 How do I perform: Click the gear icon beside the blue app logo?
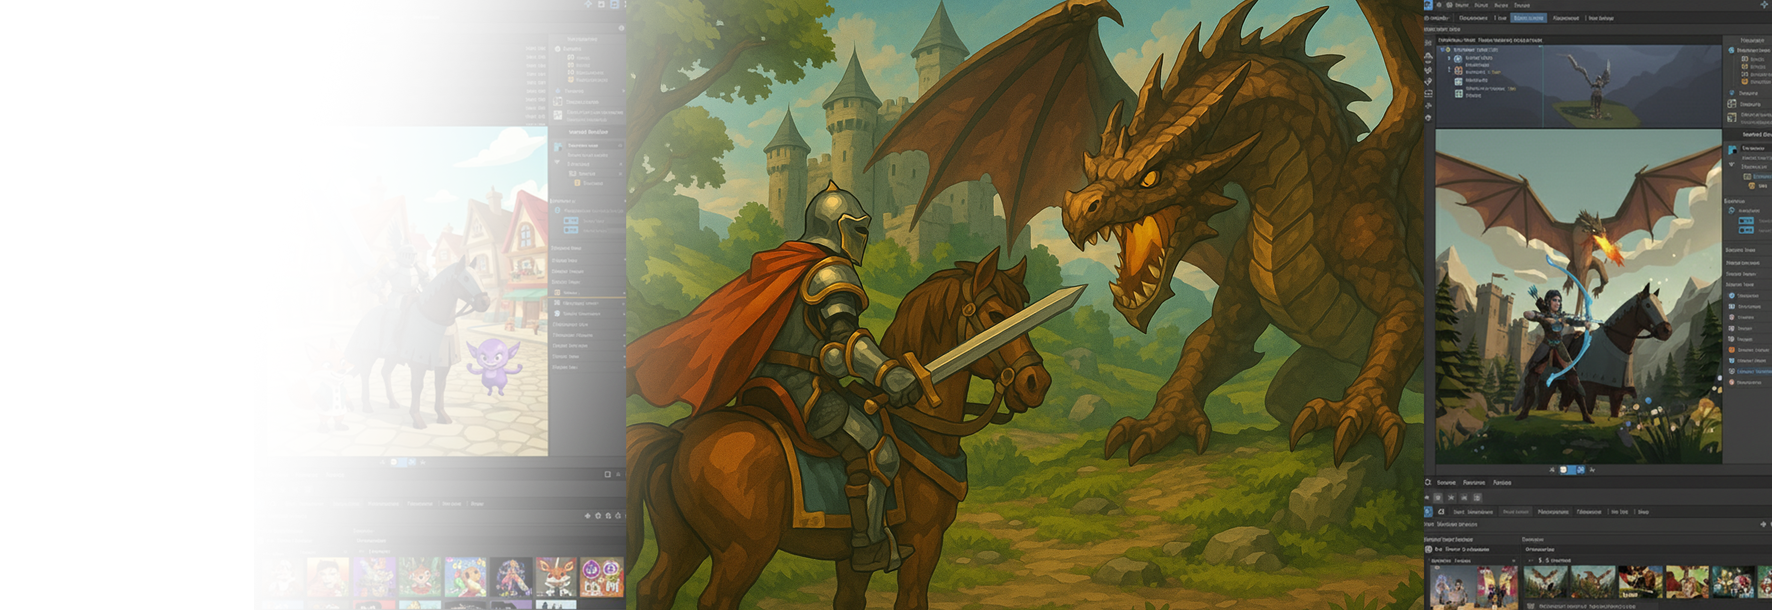[x=1440, y=5]
